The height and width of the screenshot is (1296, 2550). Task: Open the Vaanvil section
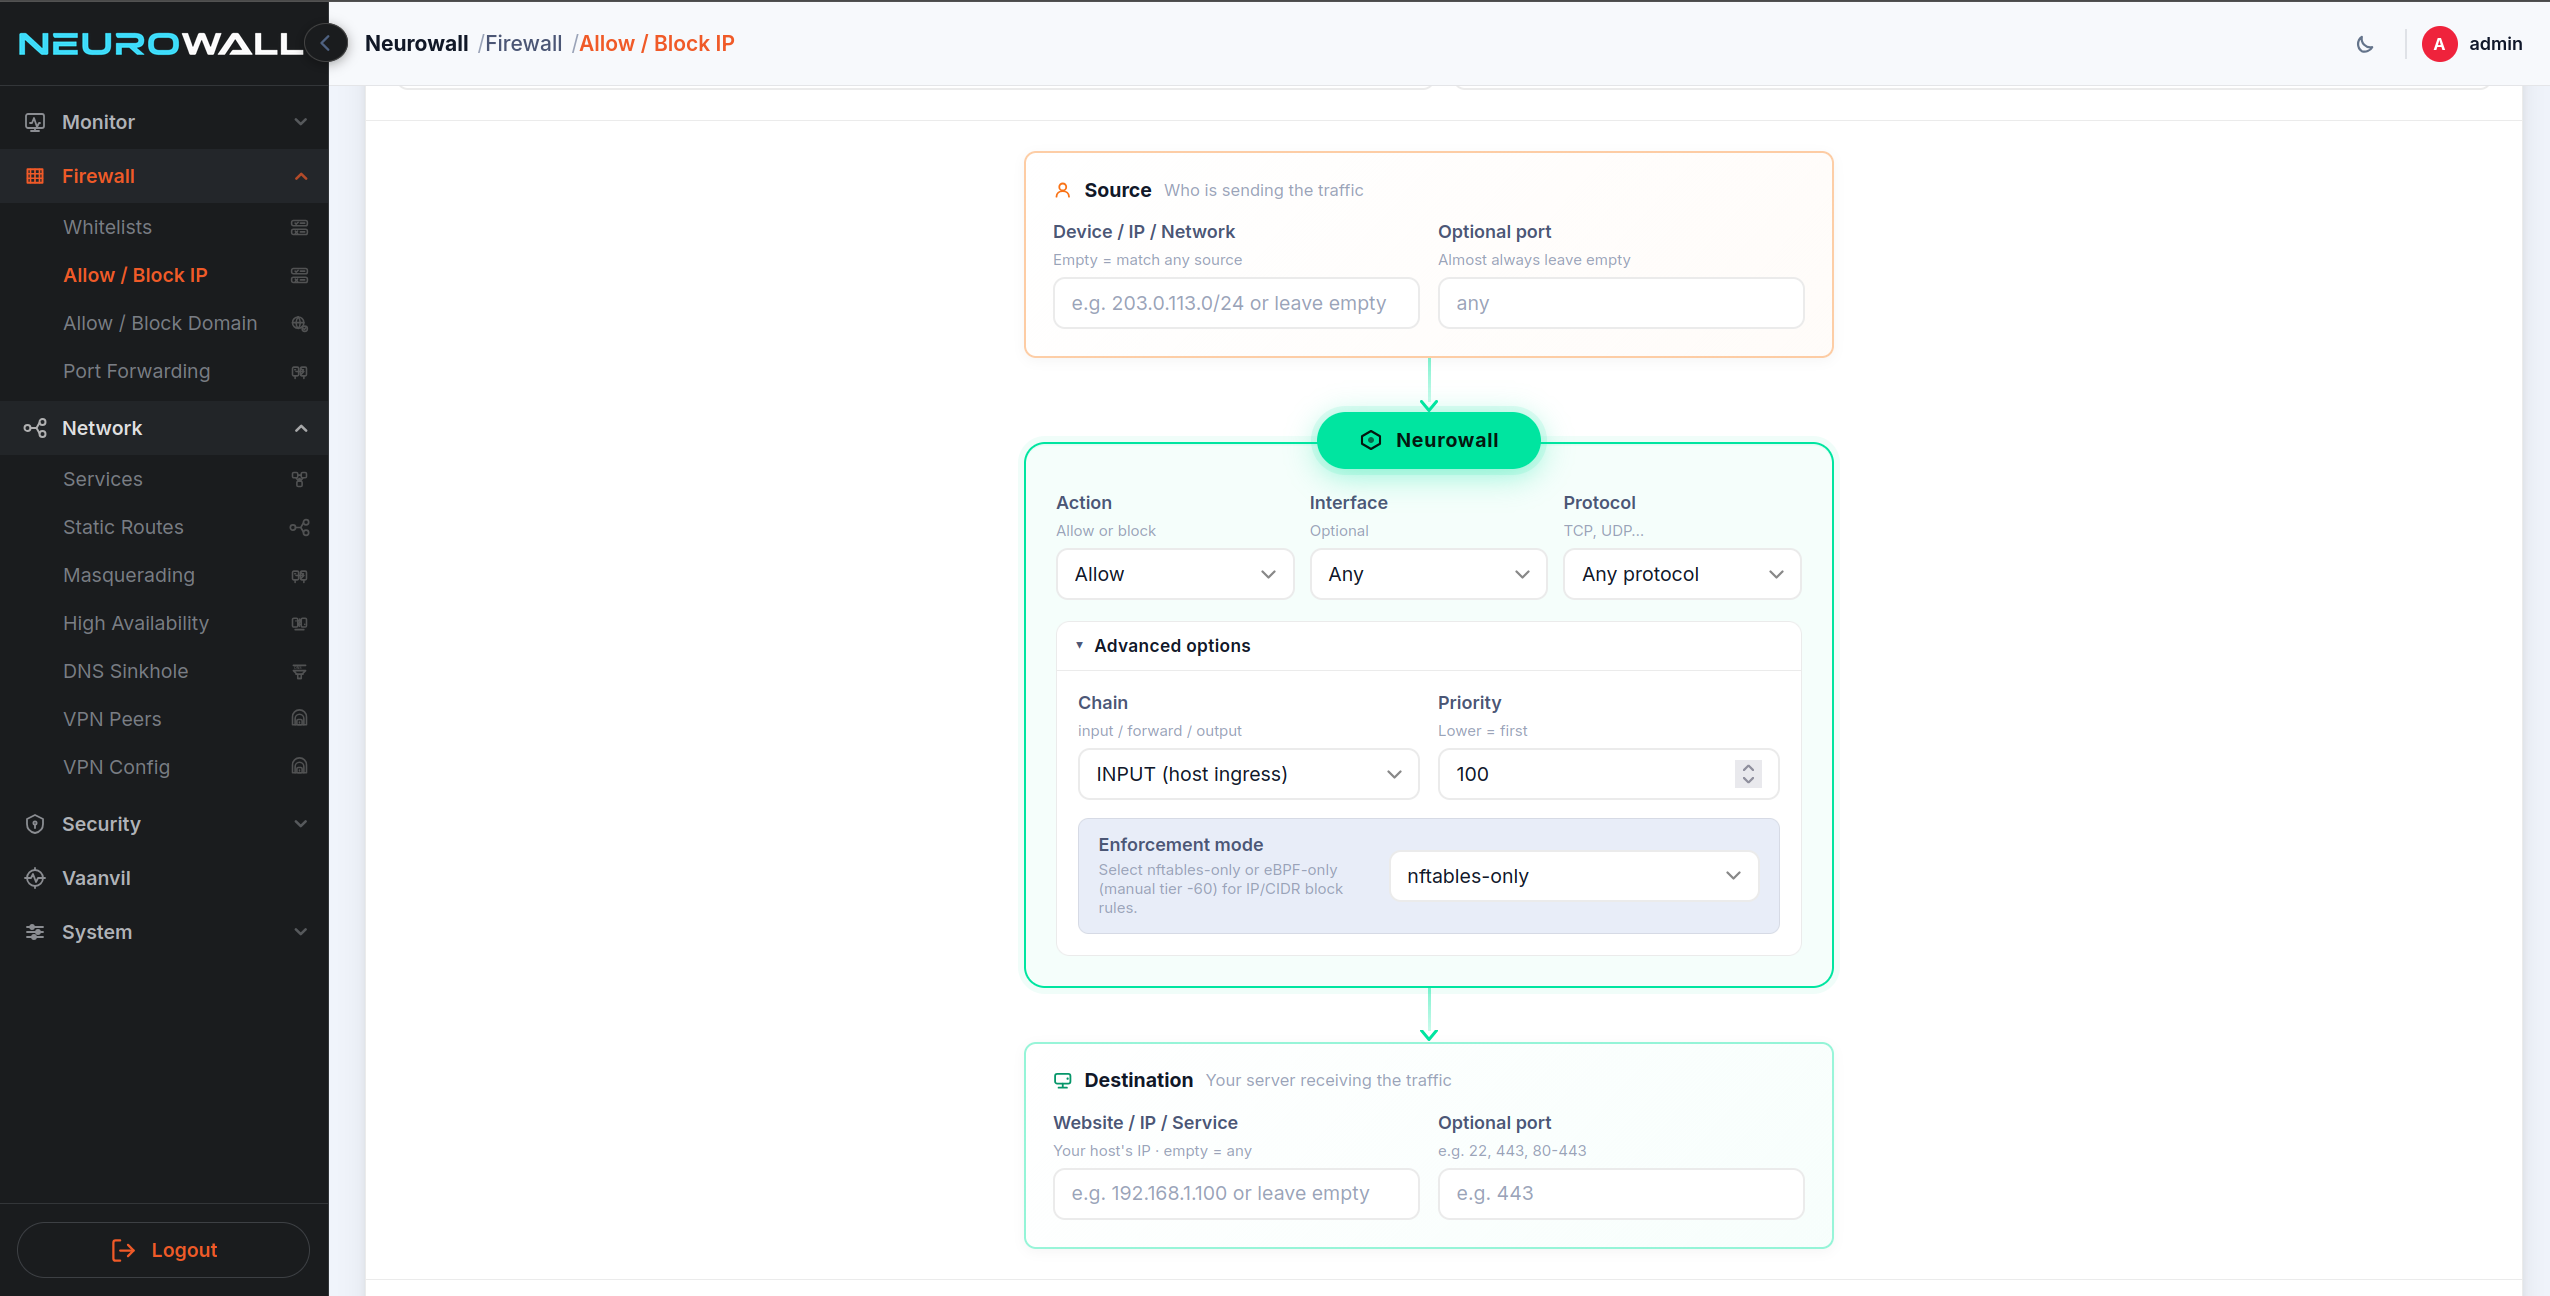(96, 878)
